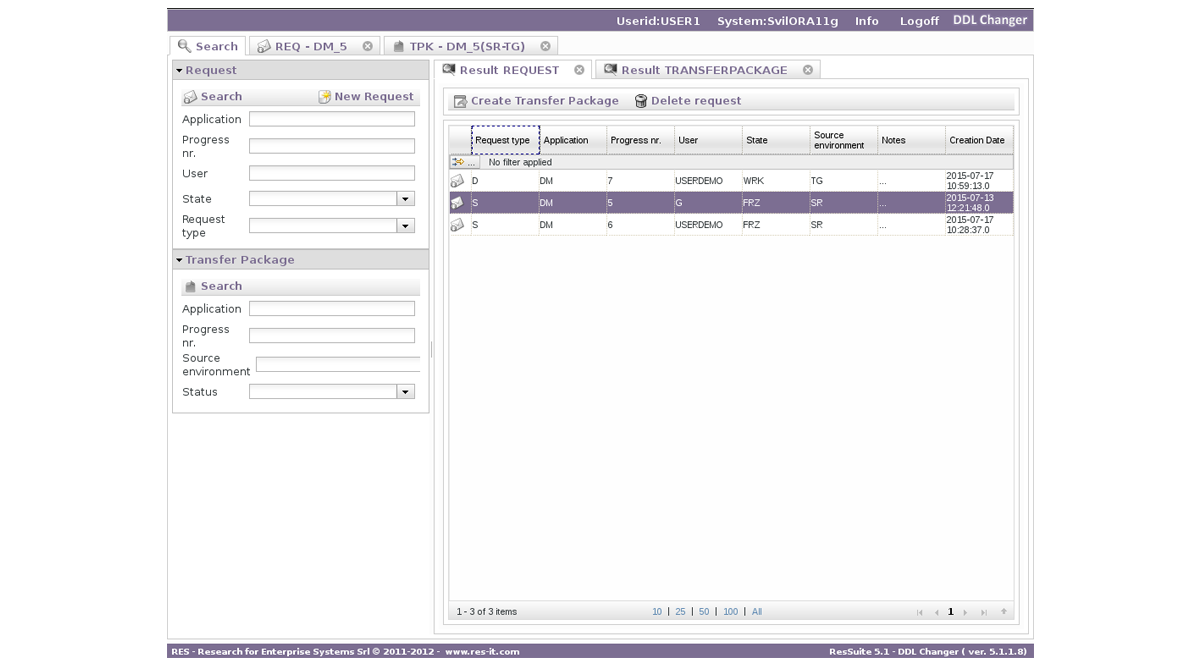1200x665 pixels.
Task: Click the filter icon in filter row
Action: tap(458, 162)
